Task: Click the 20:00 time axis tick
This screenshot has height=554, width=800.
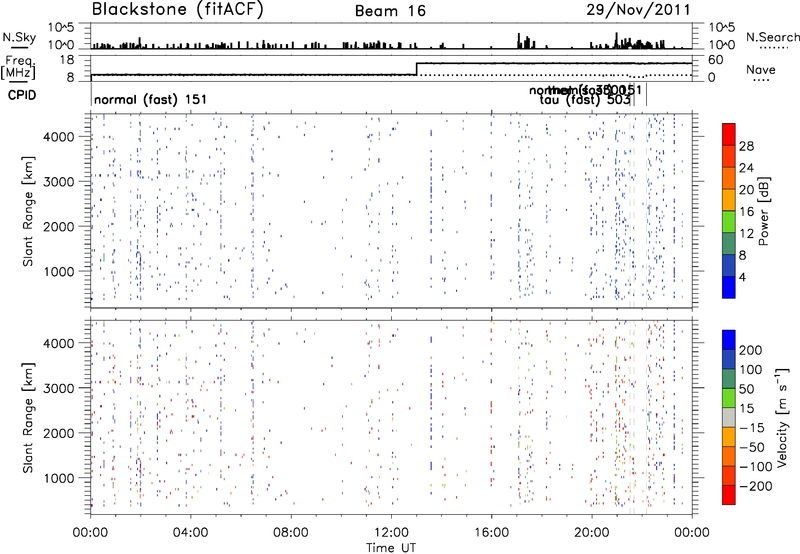Action: pos(591,533)
